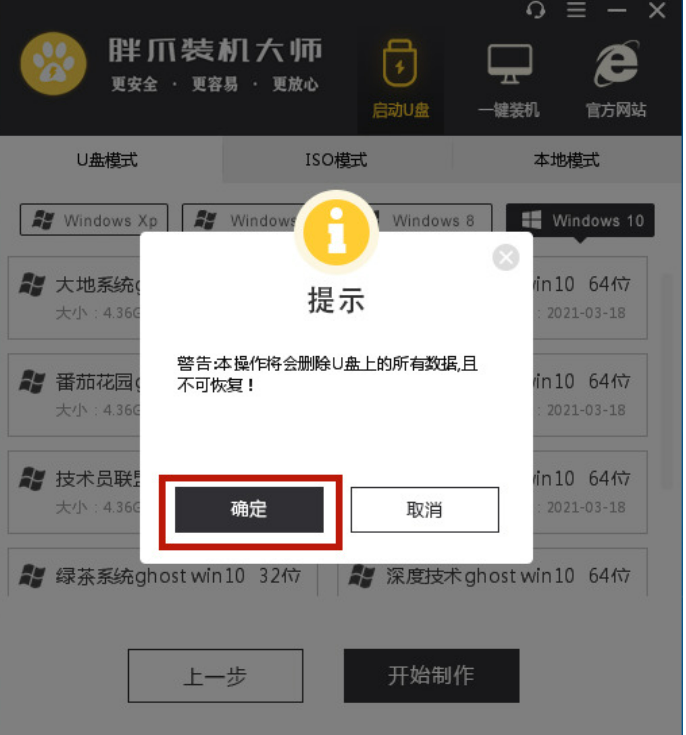Select the Windows 10 category
The width and height of the screenshot is (686, 735).
(580, 220)
